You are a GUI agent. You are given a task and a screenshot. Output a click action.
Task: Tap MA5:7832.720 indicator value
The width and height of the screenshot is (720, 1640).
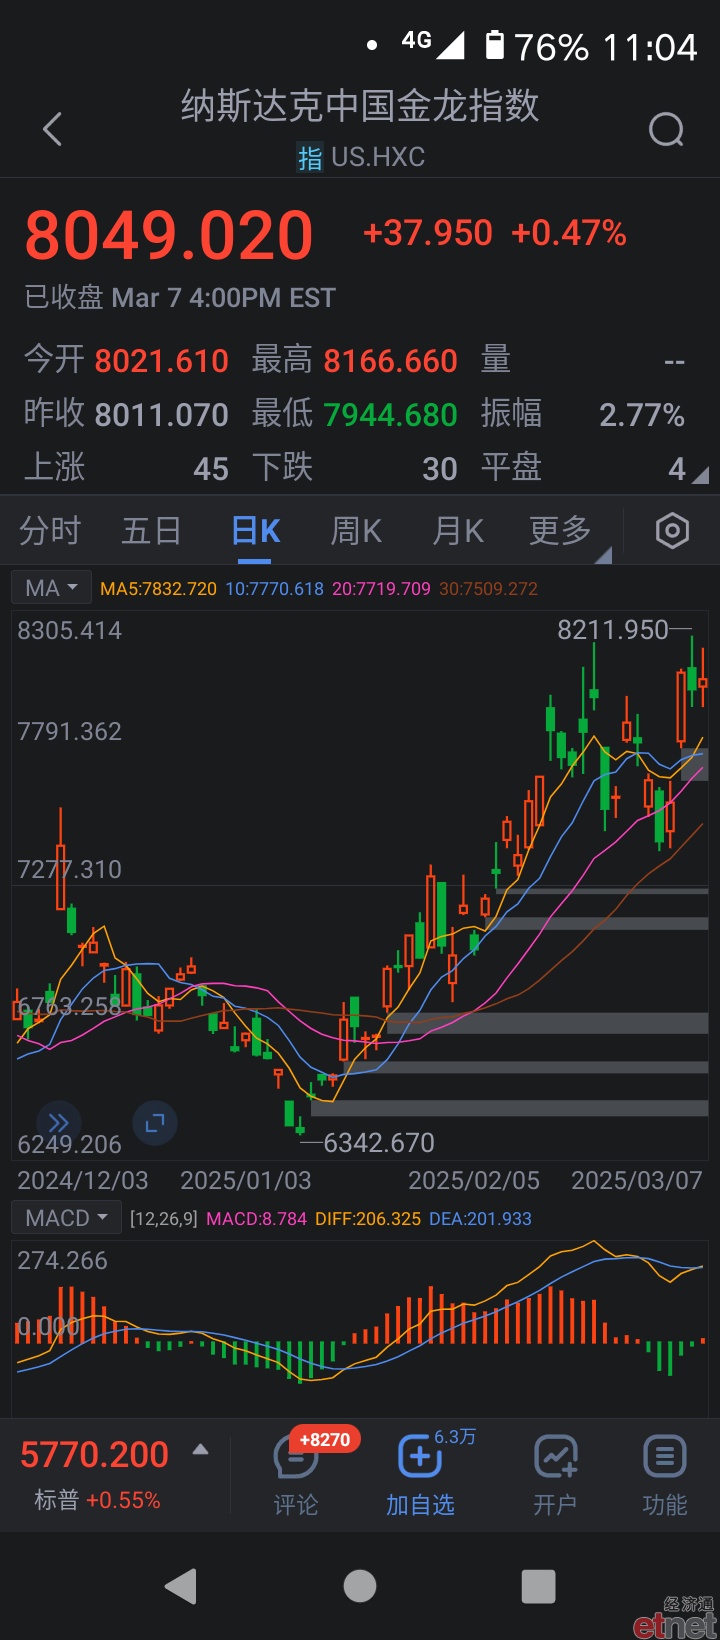[x=158, y=589]
